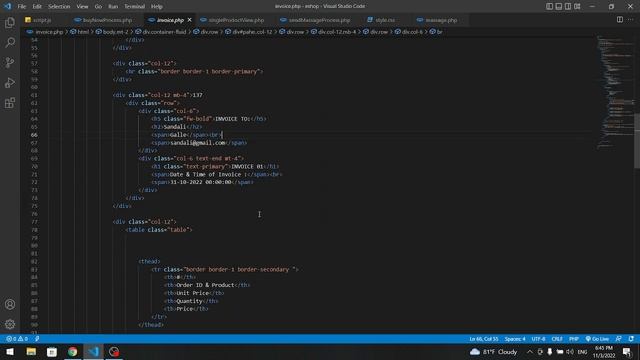
Task: Click the feedback icon in status bar
Action: pyautogui.click(x=619, y=339)
